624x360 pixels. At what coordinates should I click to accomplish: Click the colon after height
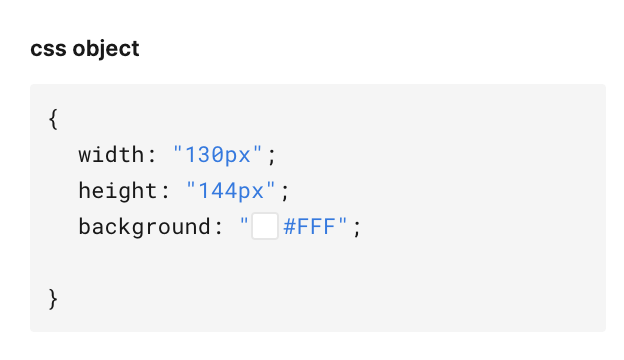coord(166,193)
